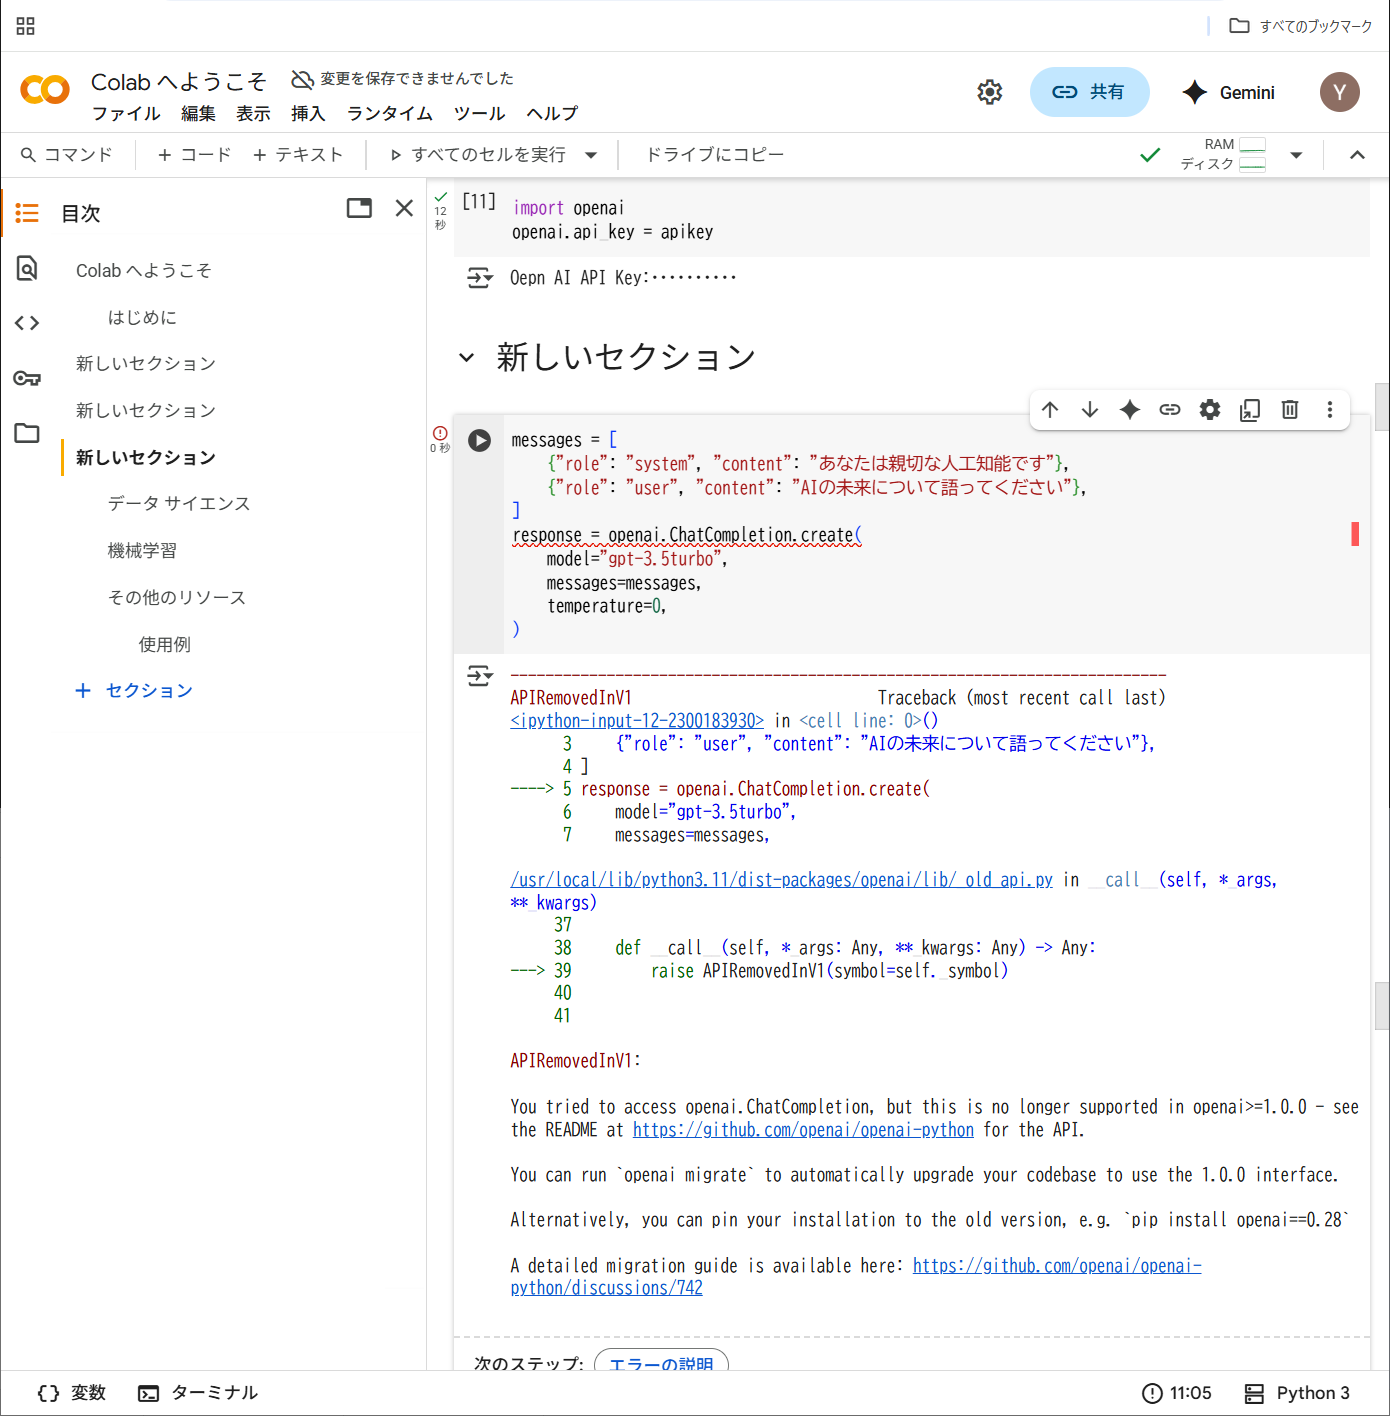Open cell editor settings gear icon
Viewport: 1390px width, 1416px height.
tap(1210, 410)
